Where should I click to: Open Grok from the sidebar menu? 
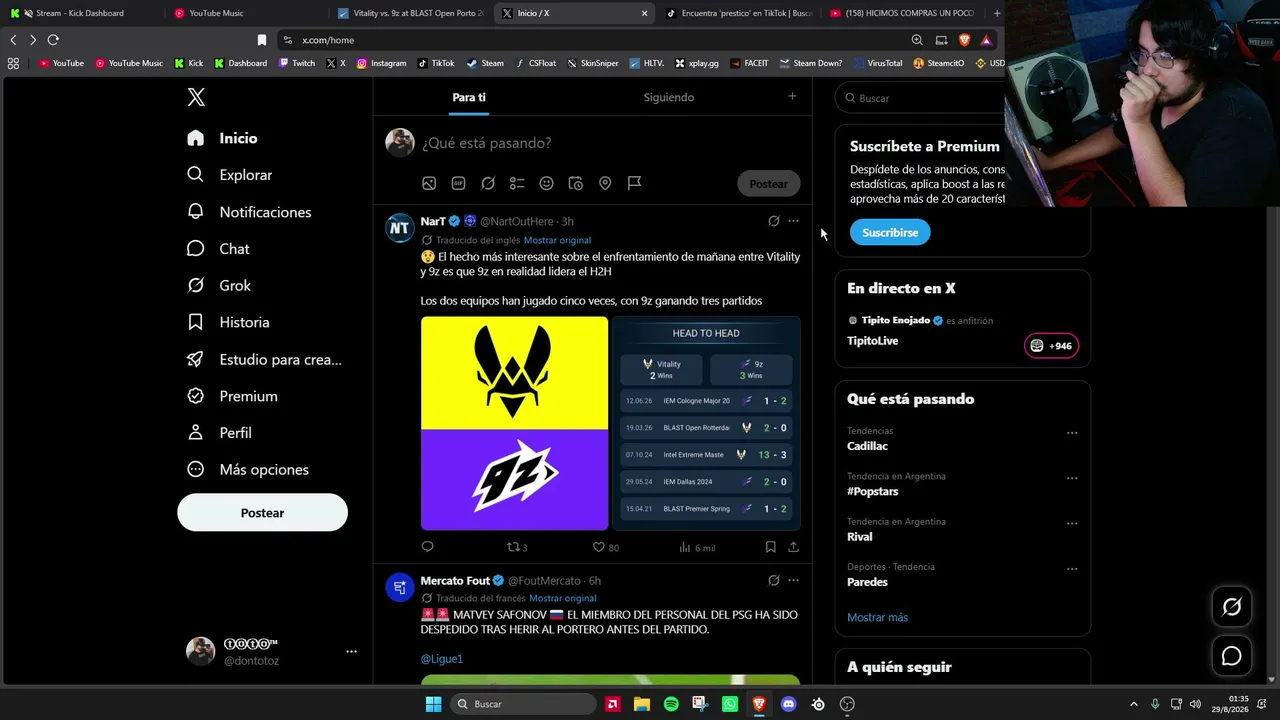pos(220,285)
